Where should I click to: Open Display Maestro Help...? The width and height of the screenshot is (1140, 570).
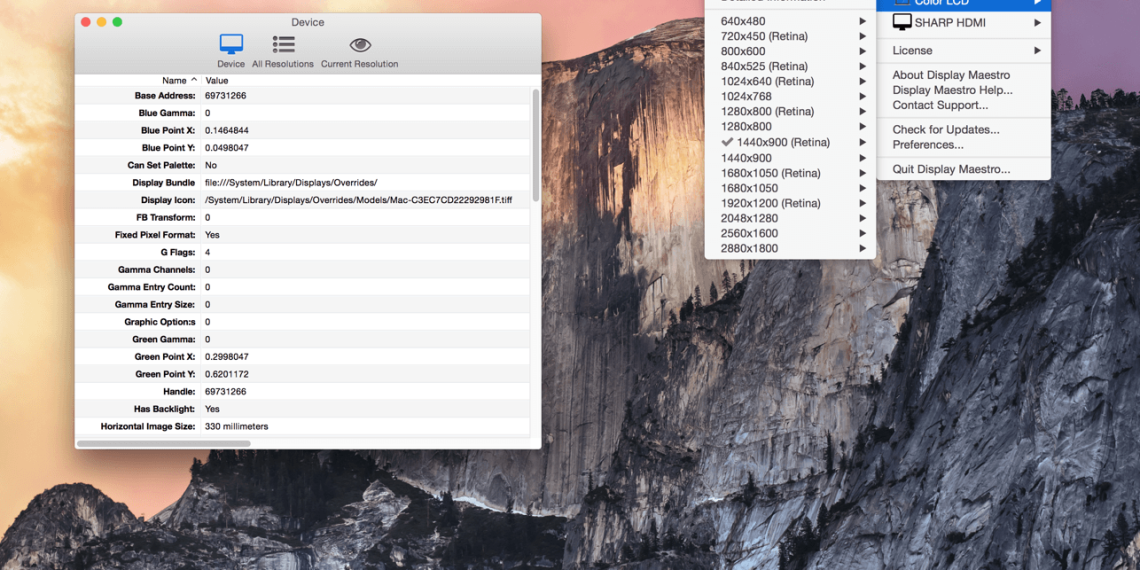(x=952, y=90)
